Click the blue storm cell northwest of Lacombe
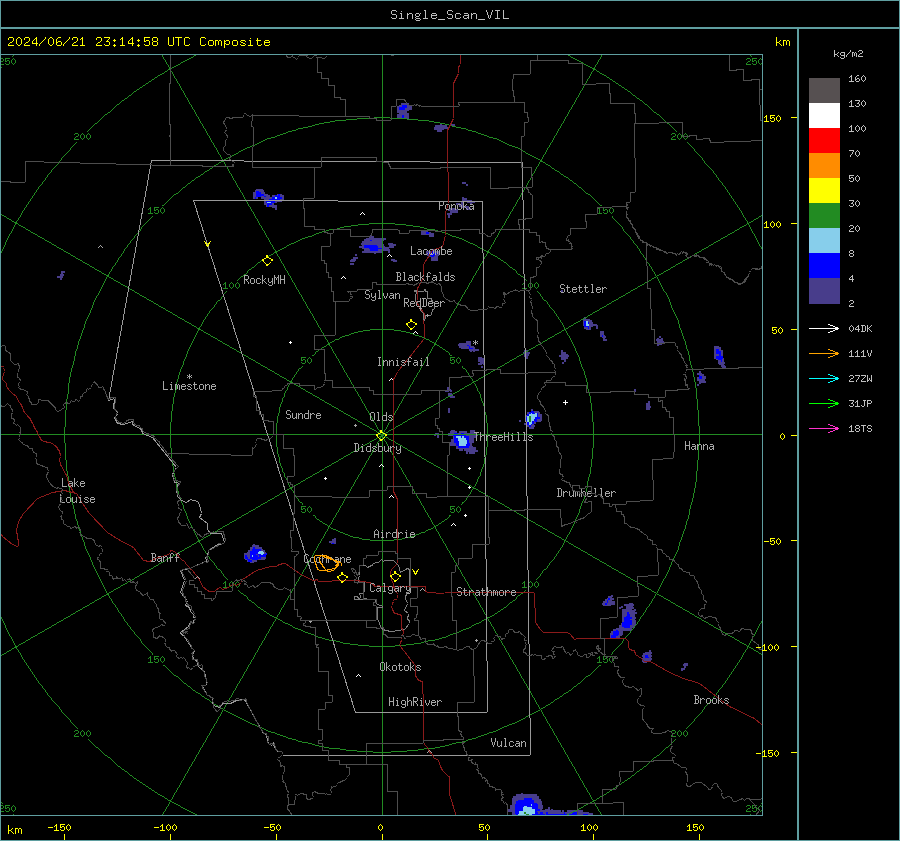The height and width of the screenshot is (841, 900). point(375,246)
